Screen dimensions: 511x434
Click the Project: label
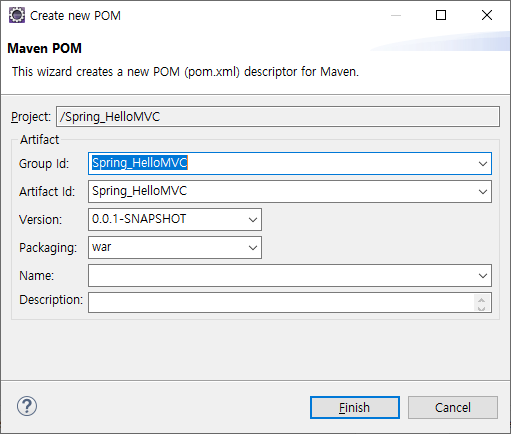[x=31, y=117]
